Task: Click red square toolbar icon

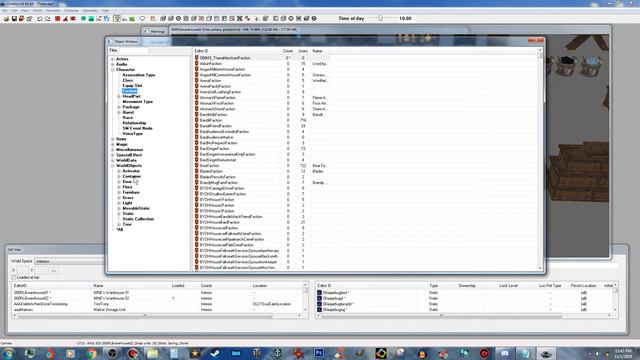Action: pyautogui.click(x=58, y=19)
